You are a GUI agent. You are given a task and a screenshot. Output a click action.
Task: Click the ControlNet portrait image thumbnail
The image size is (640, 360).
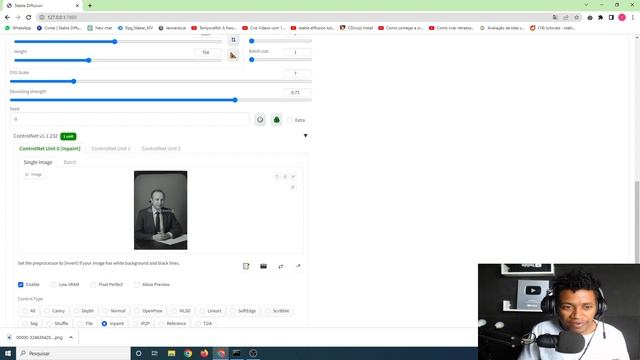point(160,210)
